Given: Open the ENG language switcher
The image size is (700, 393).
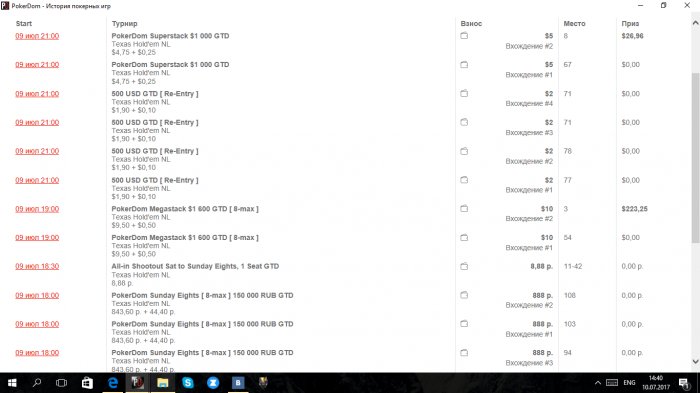Looking at the screenshot, I should (x=629, y=383).
